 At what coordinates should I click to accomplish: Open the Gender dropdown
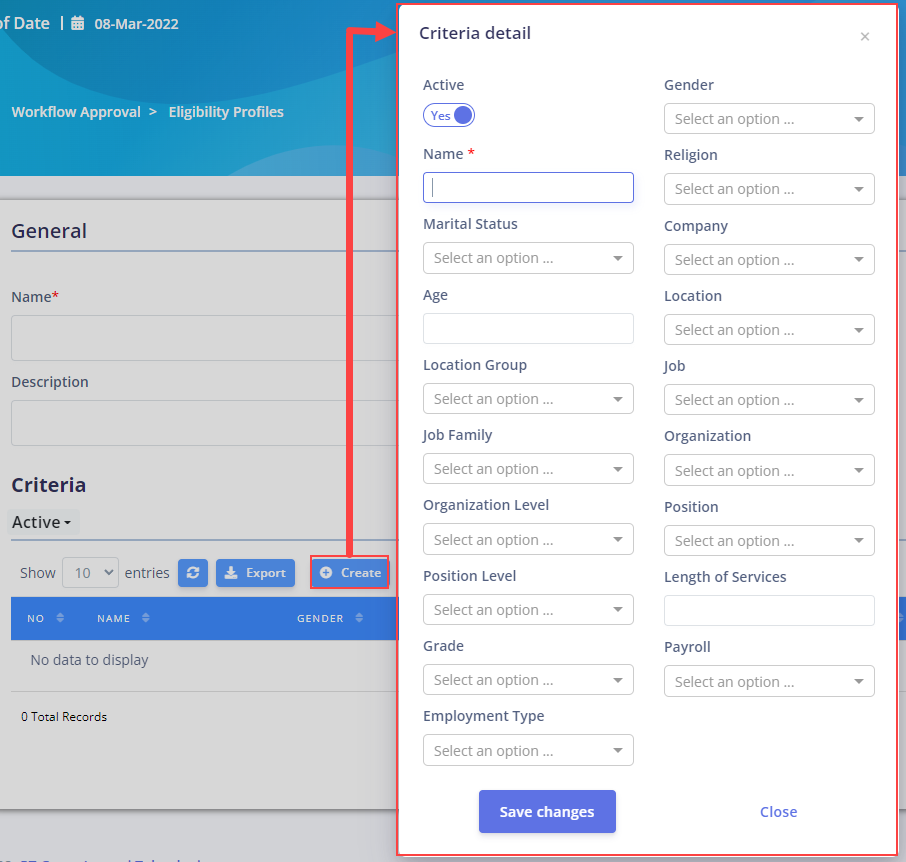pyautogui.click(x=769, y=118)
